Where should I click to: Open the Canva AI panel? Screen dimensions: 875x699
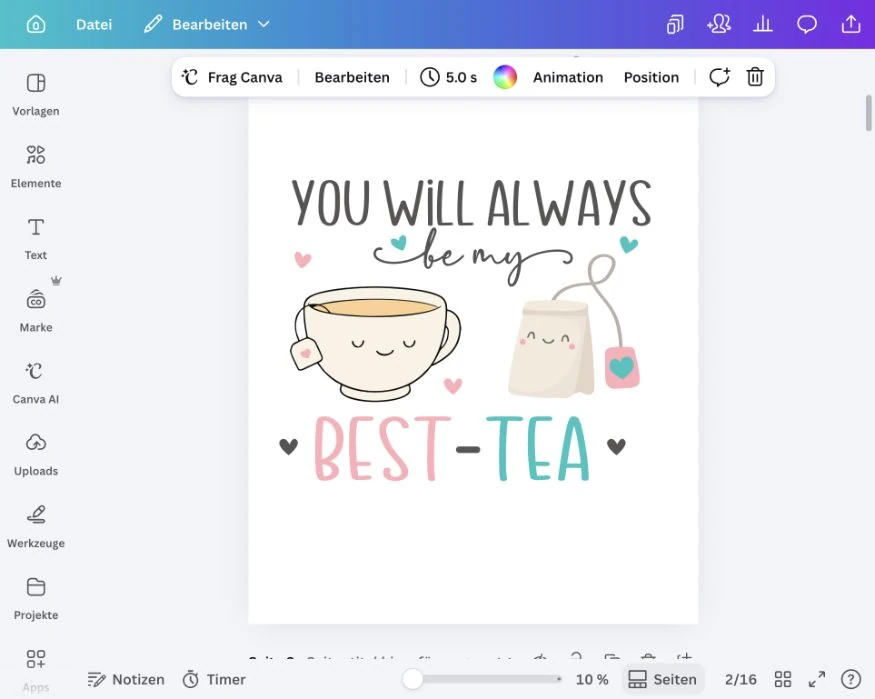coord(36,383)
